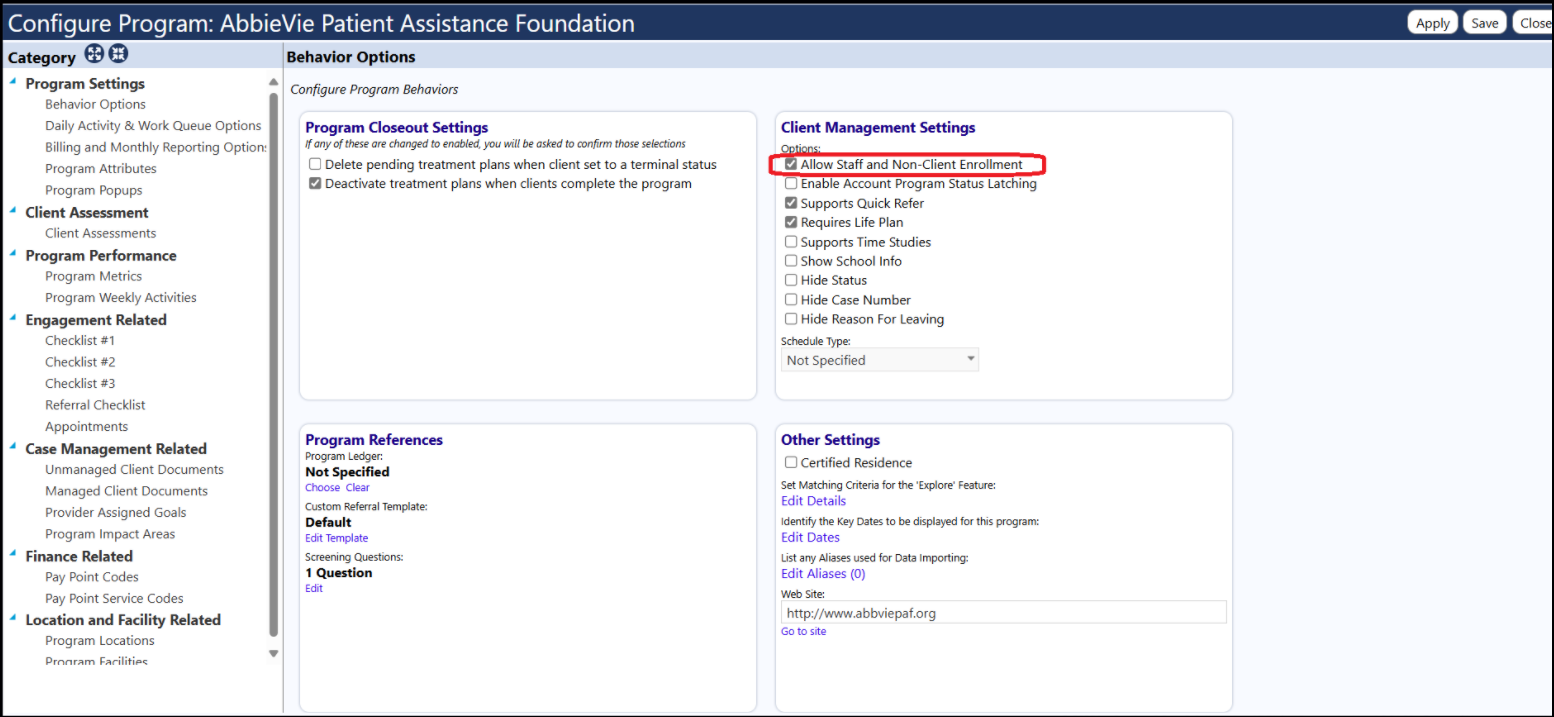Open Unmanaged Client Documents item

134,470
